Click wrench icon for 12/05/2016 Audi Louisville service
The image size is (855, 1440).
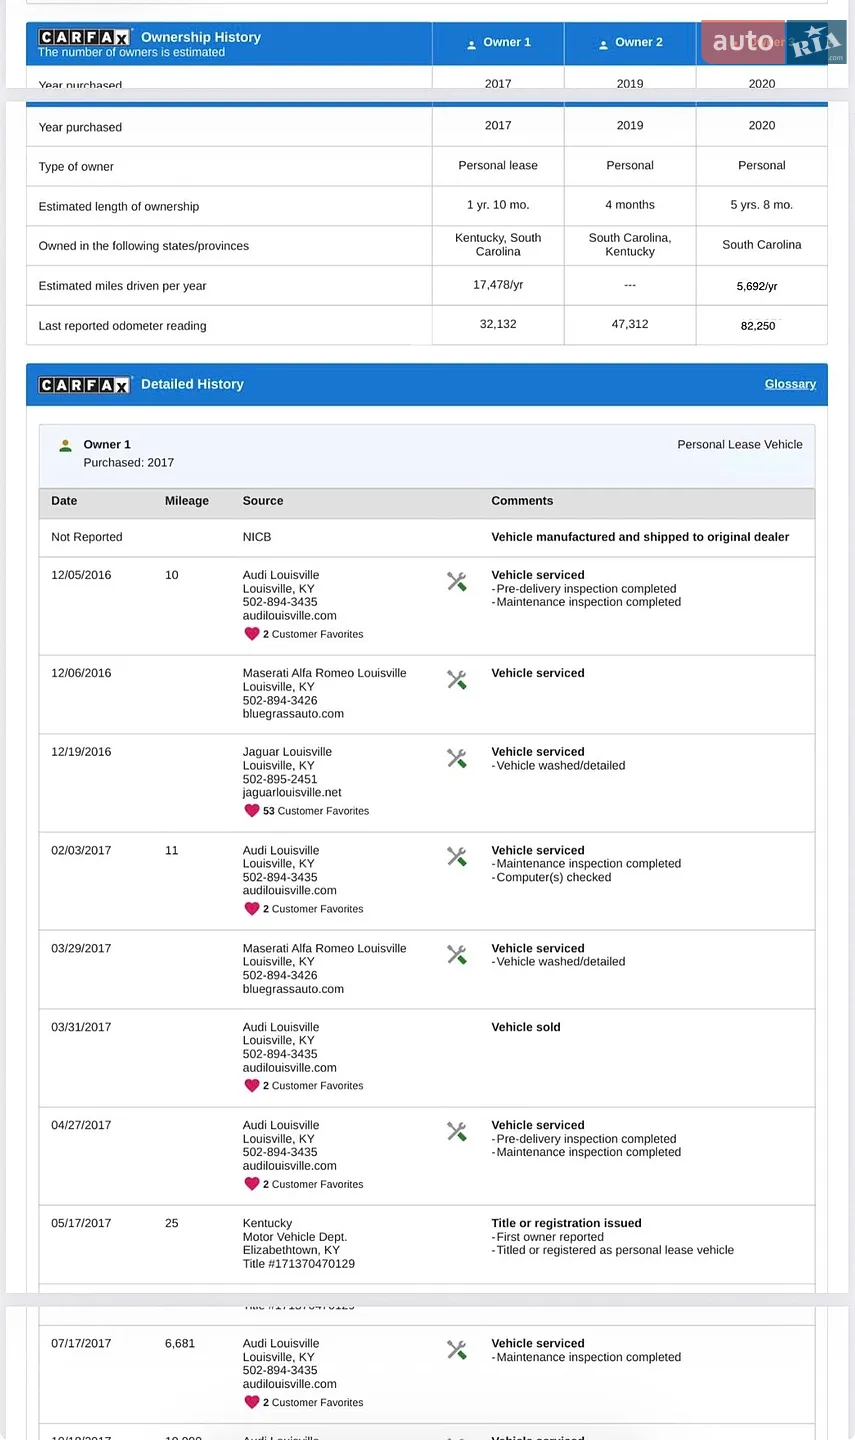coord(457,581)
